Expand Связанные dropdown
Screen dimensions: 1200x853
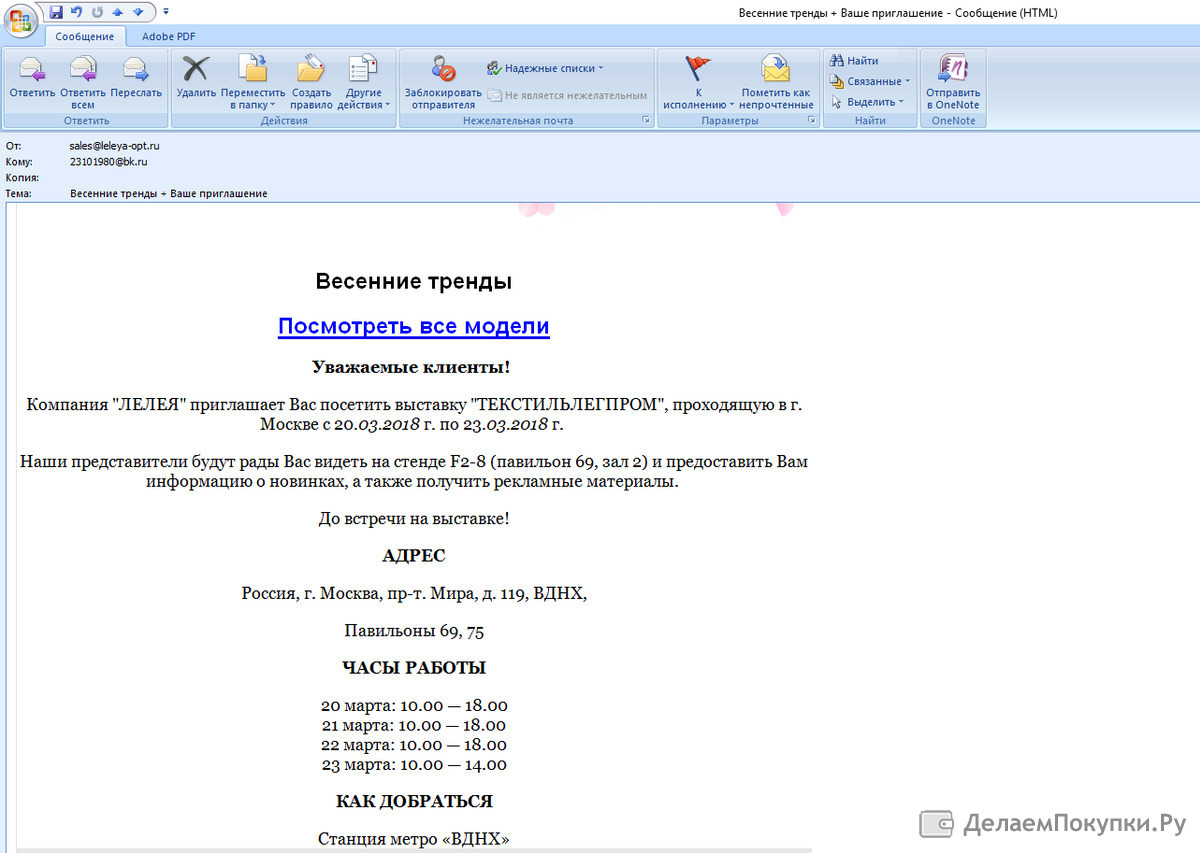point(870,82)
